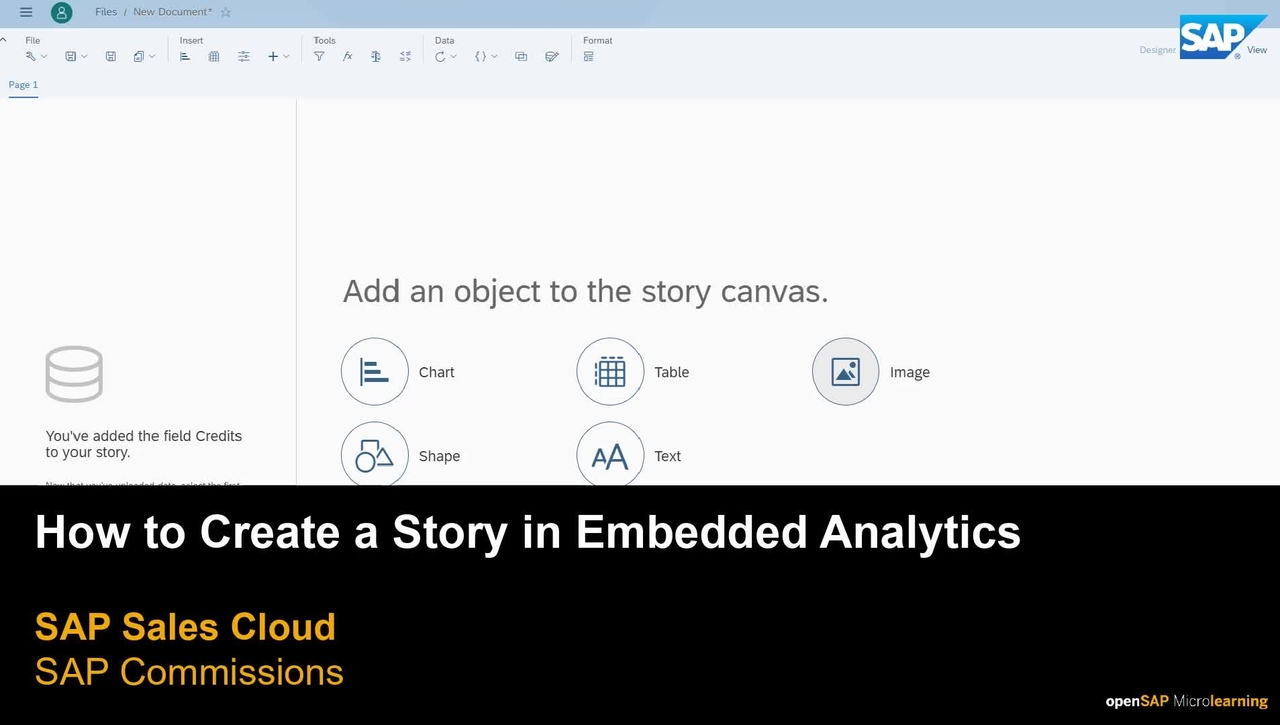Add a Chart via round canvas icon
The width and height of the screenshot is (1280, 725).
click(375, 372)
